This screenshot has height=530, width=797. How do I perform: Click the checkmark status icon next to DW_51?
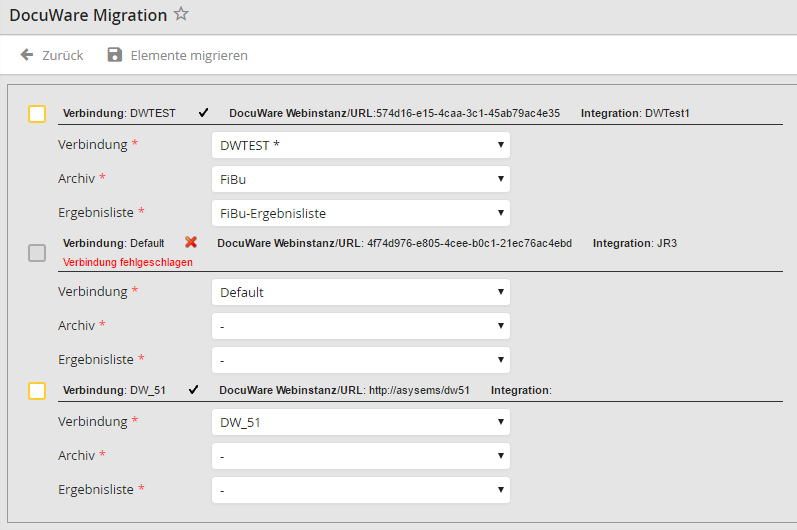click(193, 390)
